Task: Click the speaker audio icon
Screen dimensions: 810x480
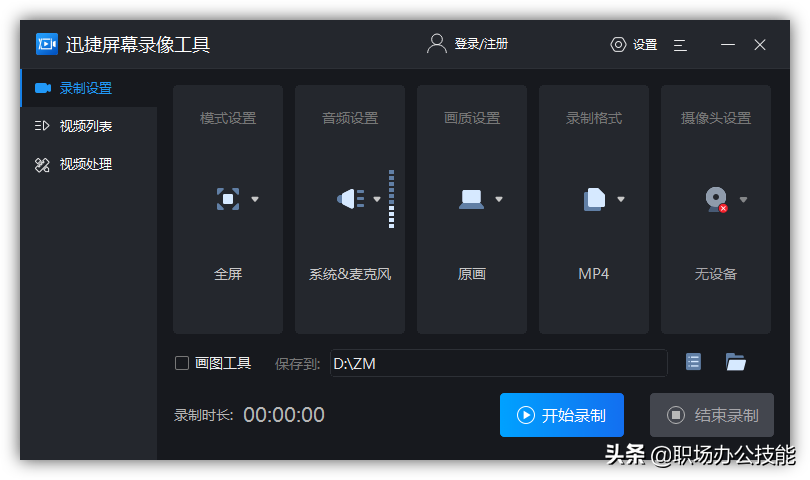Action: click(351, 199)
